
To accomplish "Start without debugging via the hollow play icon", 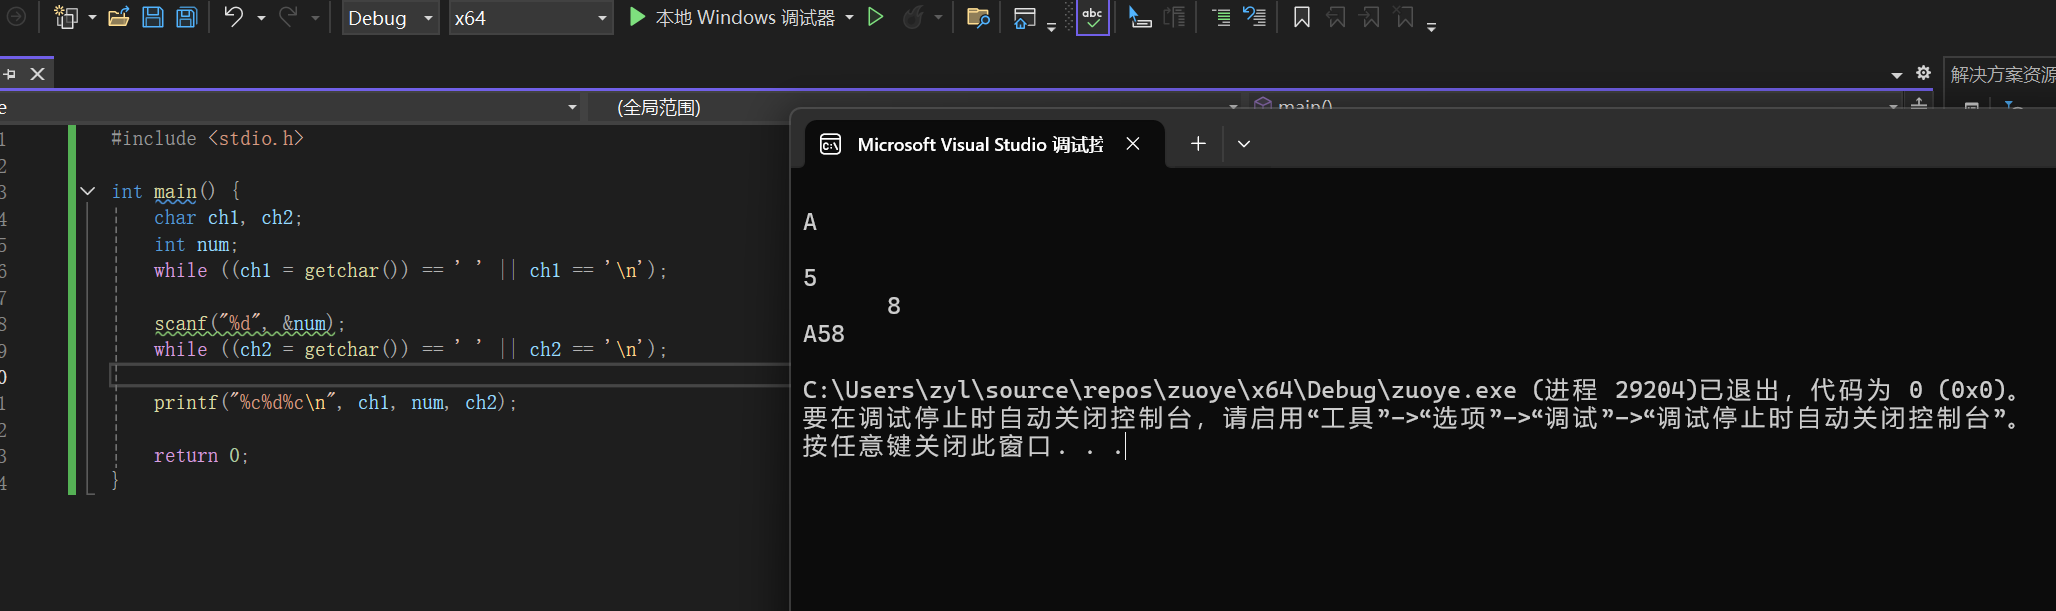I will tap(876, 17).
